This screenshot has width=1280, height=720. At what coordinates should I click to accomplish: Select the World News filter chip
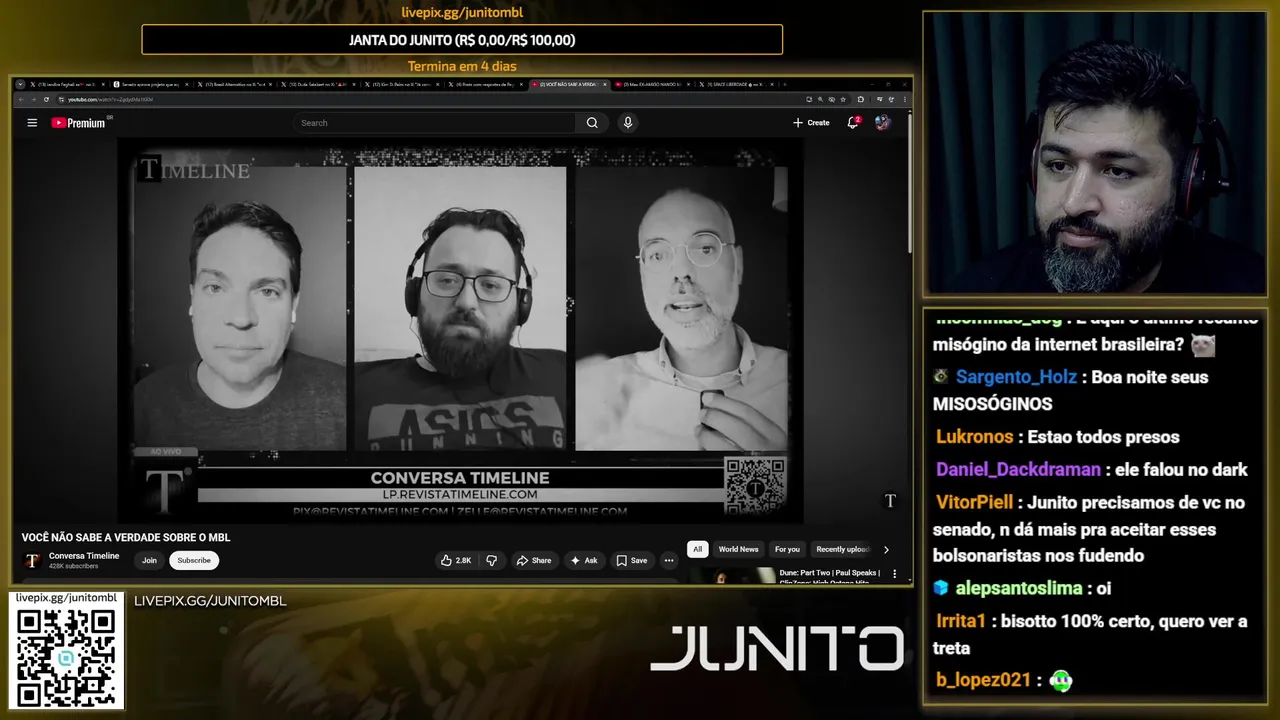click(x=738, y=549)
